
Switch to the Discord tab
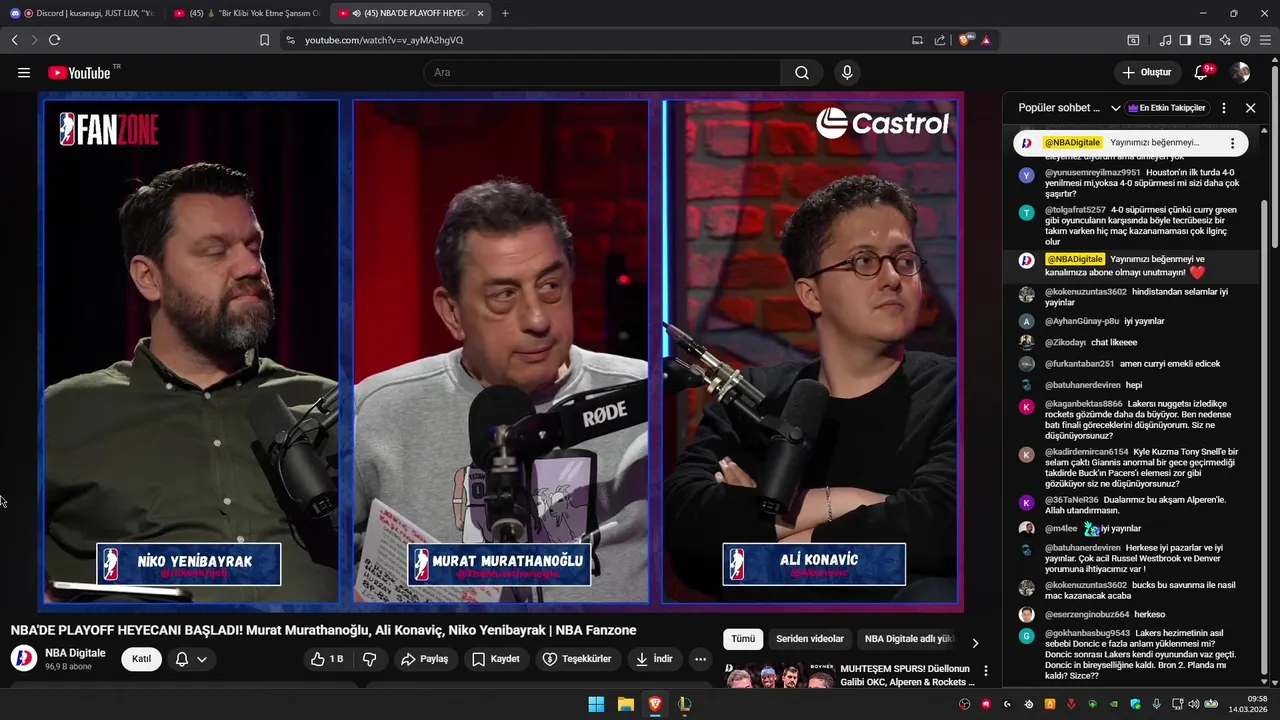82,13
